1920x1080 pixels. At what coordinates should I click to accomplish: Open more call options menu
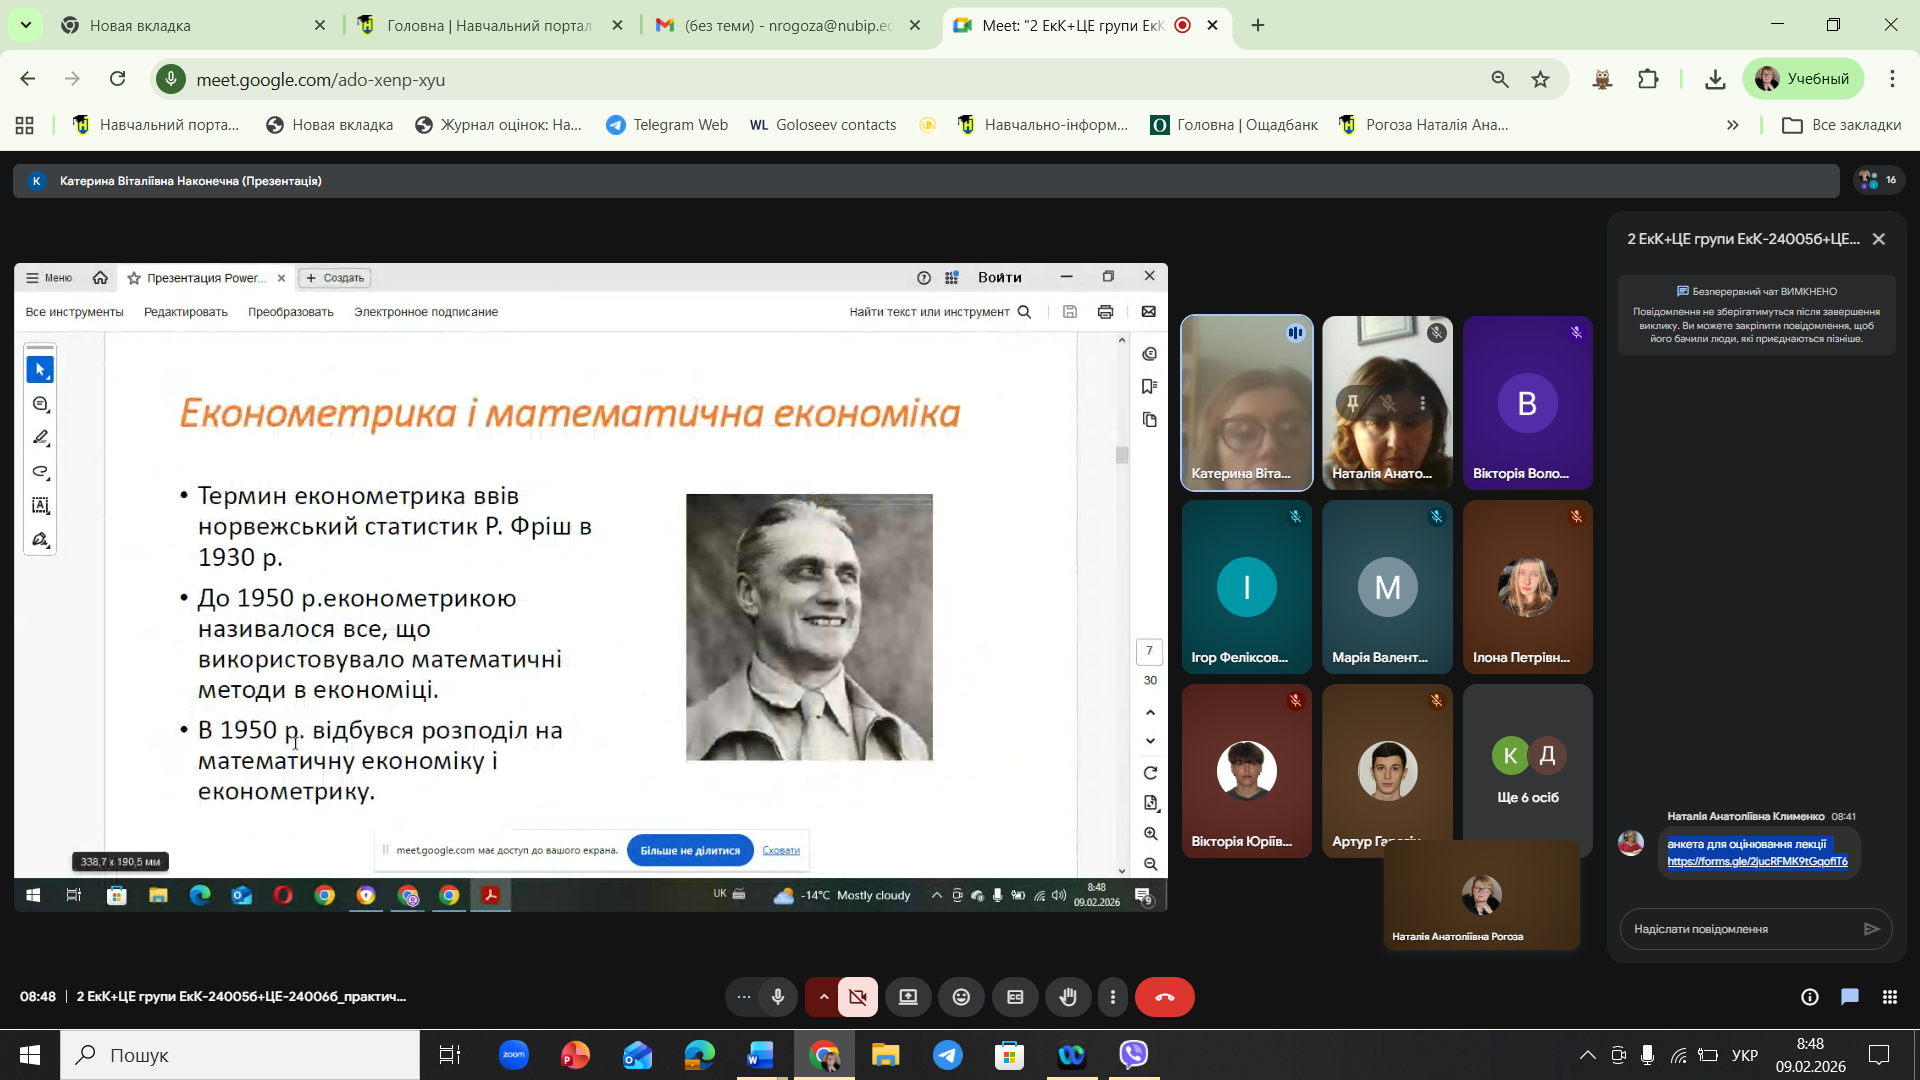coord(1112,997)
